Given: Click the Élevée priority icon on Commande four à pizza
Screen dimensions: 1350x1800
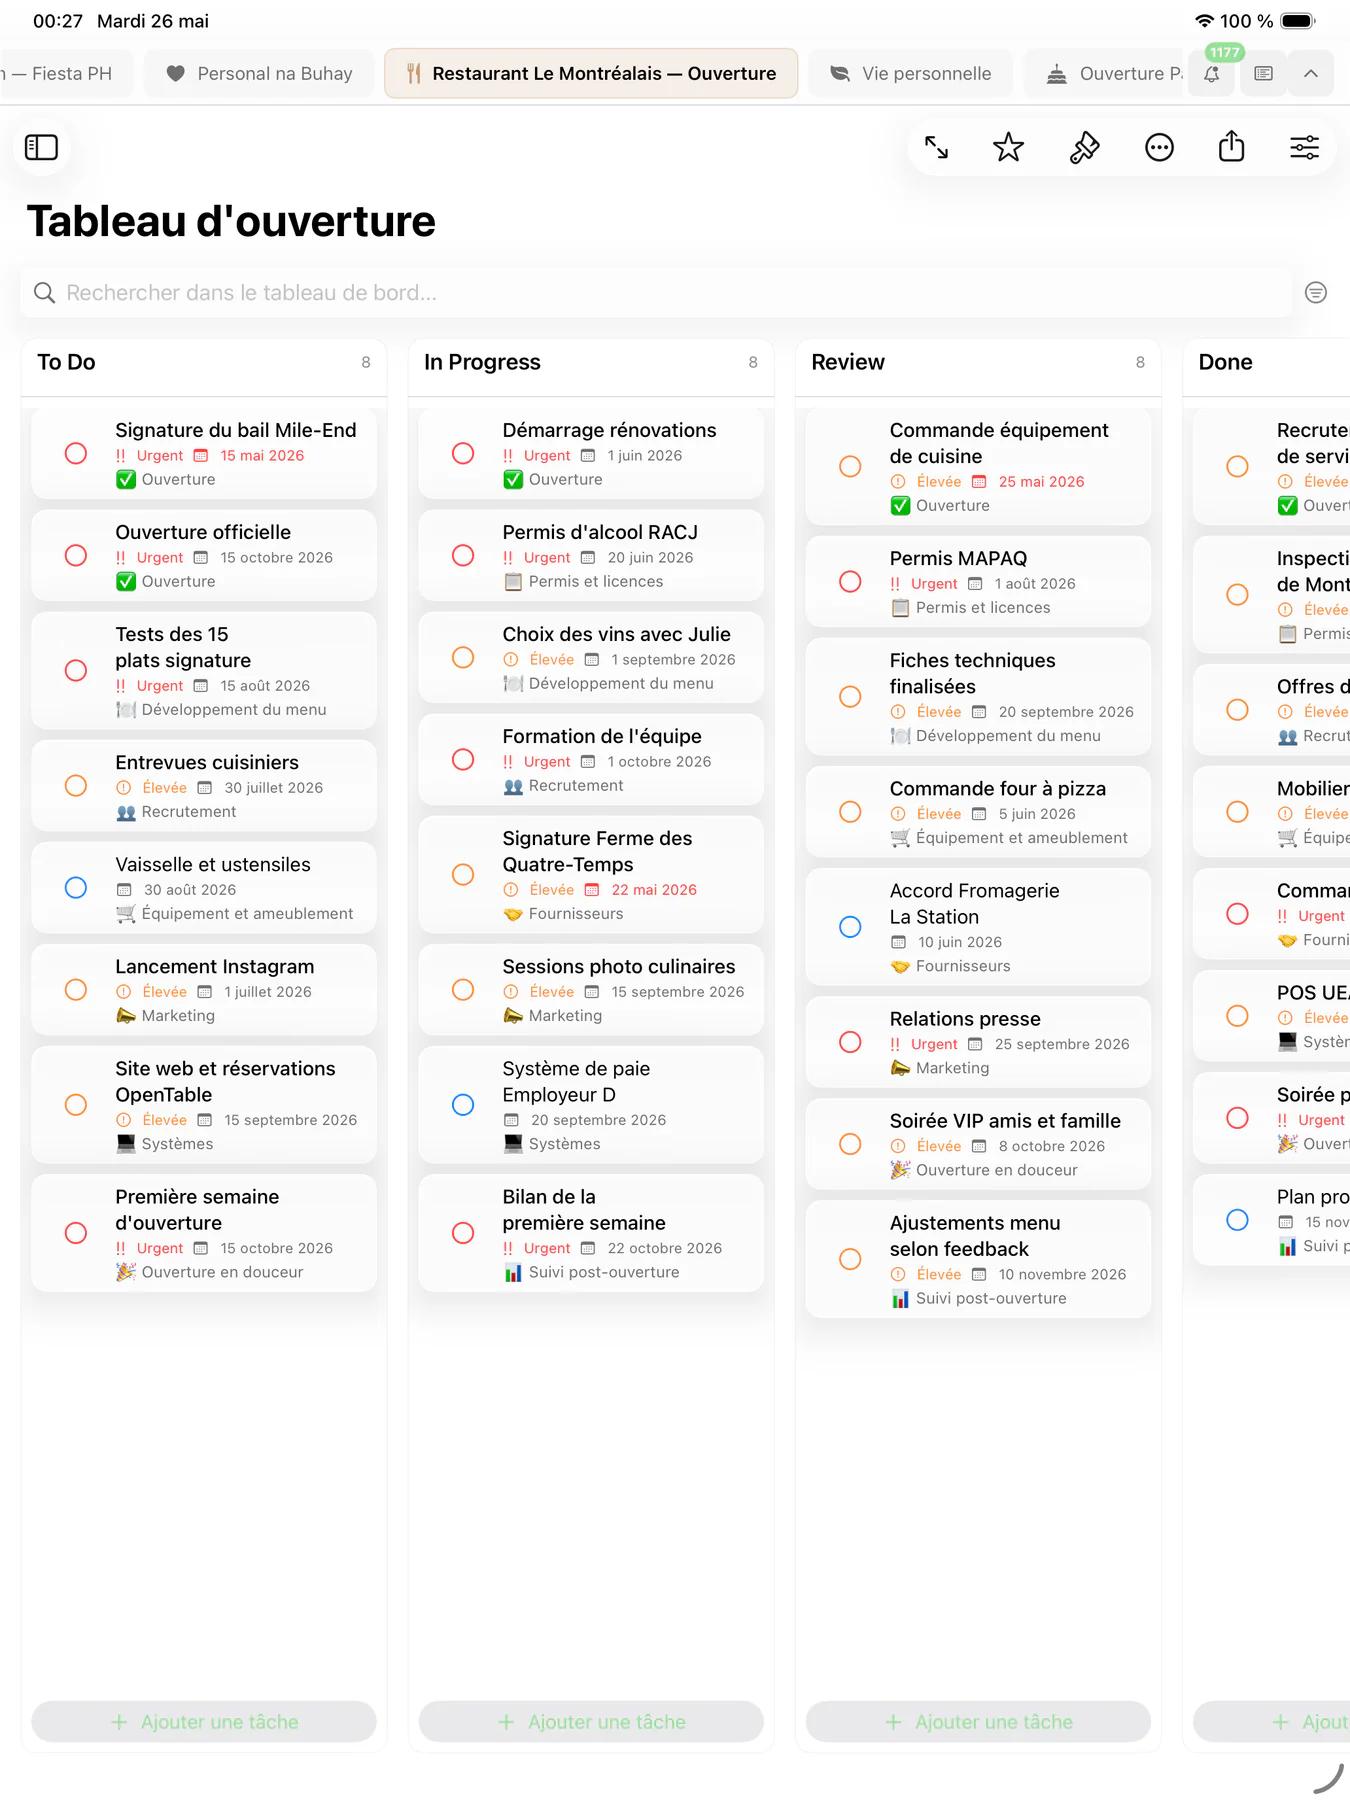Looking at the screenshot, I should tap(898, 814).
